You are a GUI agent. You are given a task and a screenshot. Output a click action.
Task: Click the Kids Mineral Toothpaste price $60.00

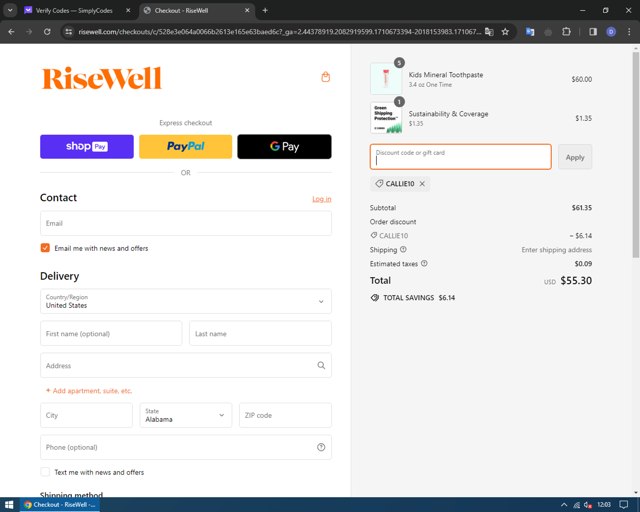[x=582, y=79]
